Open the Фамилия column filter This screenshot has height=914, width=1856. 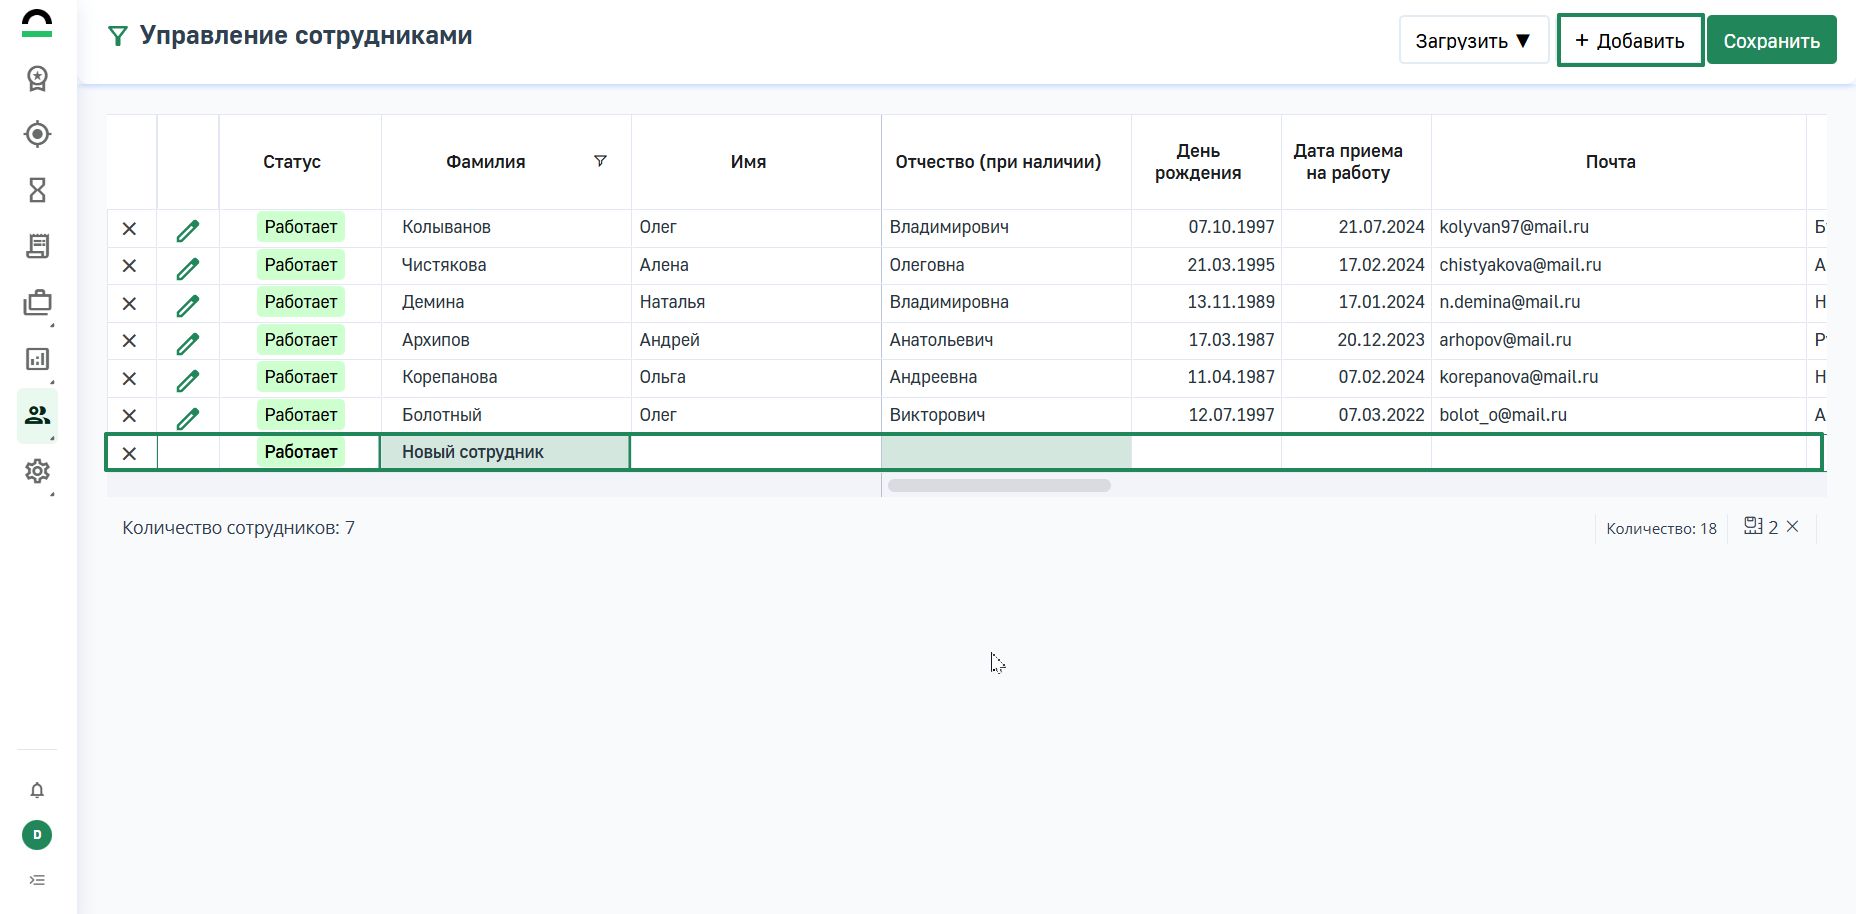[600, 161]
